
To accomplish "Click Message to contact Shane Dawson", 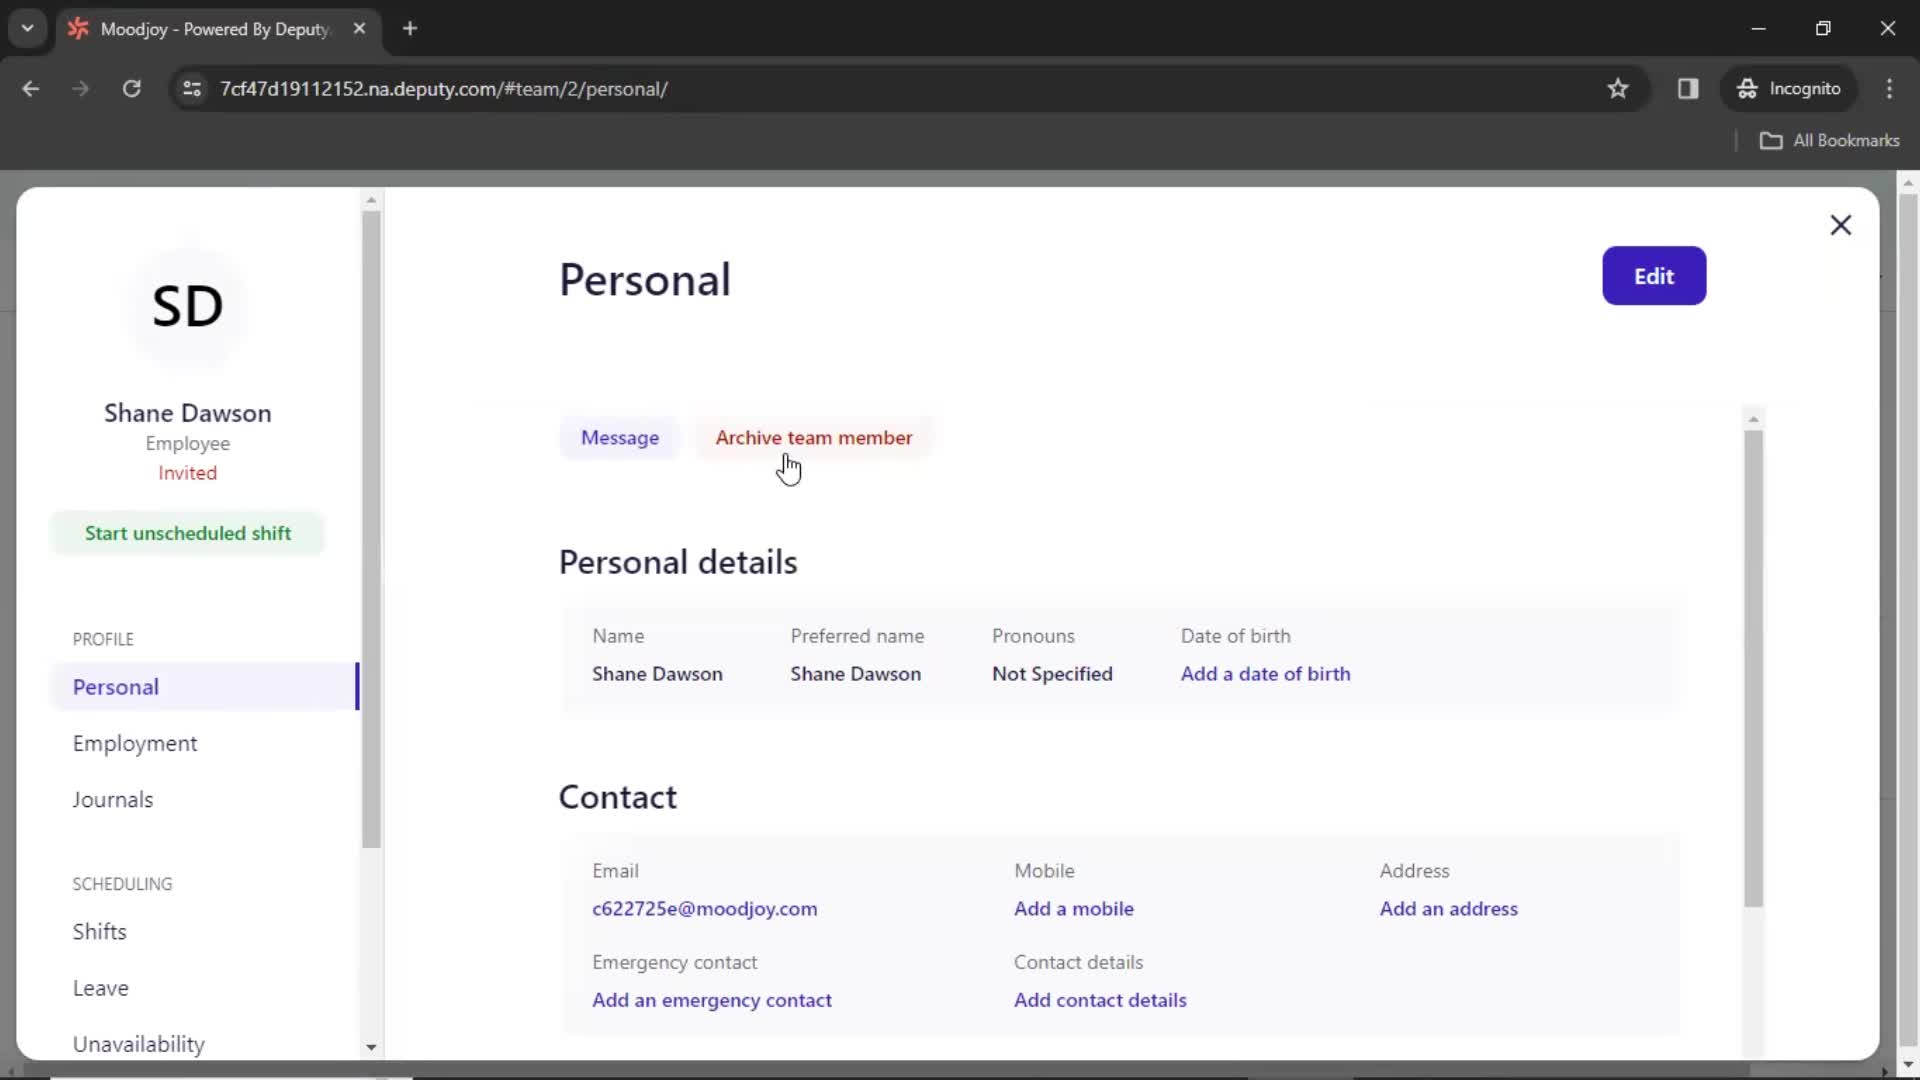I will point(620,436).
